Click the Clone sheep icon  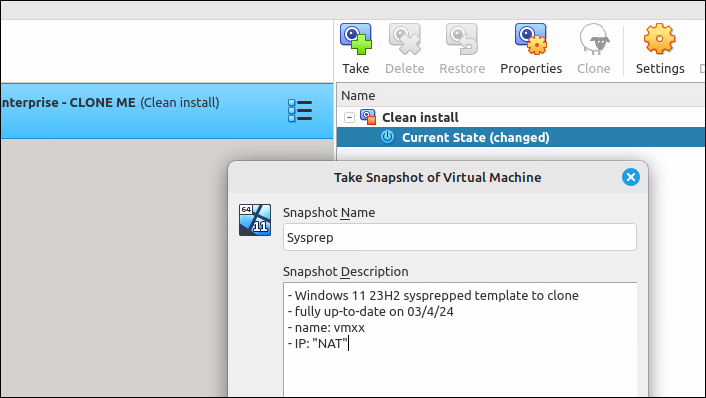[594, 39]
